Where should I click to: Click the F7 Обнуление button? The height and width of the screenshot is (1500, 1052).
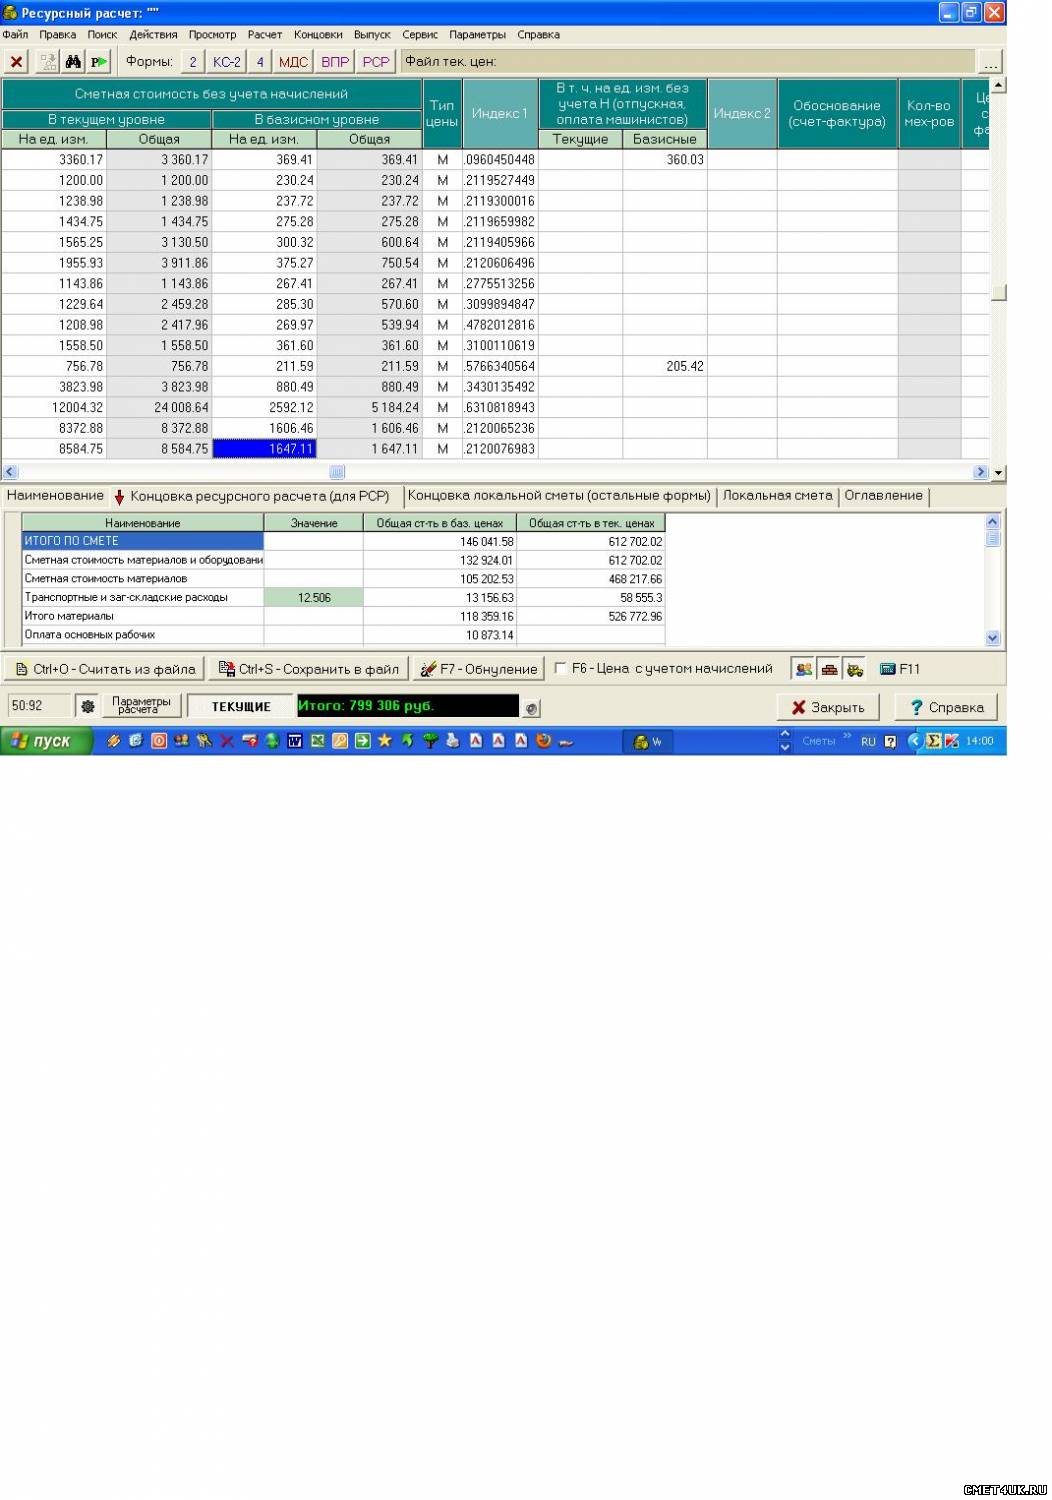[x=479, y=669]
